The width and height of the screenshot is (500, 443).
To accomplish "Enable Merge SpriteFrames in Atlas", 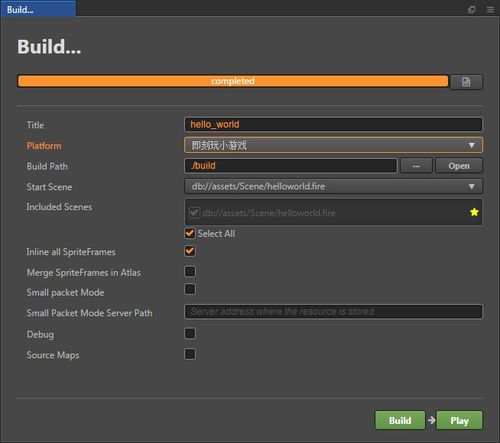I will (x=190, y=272).
